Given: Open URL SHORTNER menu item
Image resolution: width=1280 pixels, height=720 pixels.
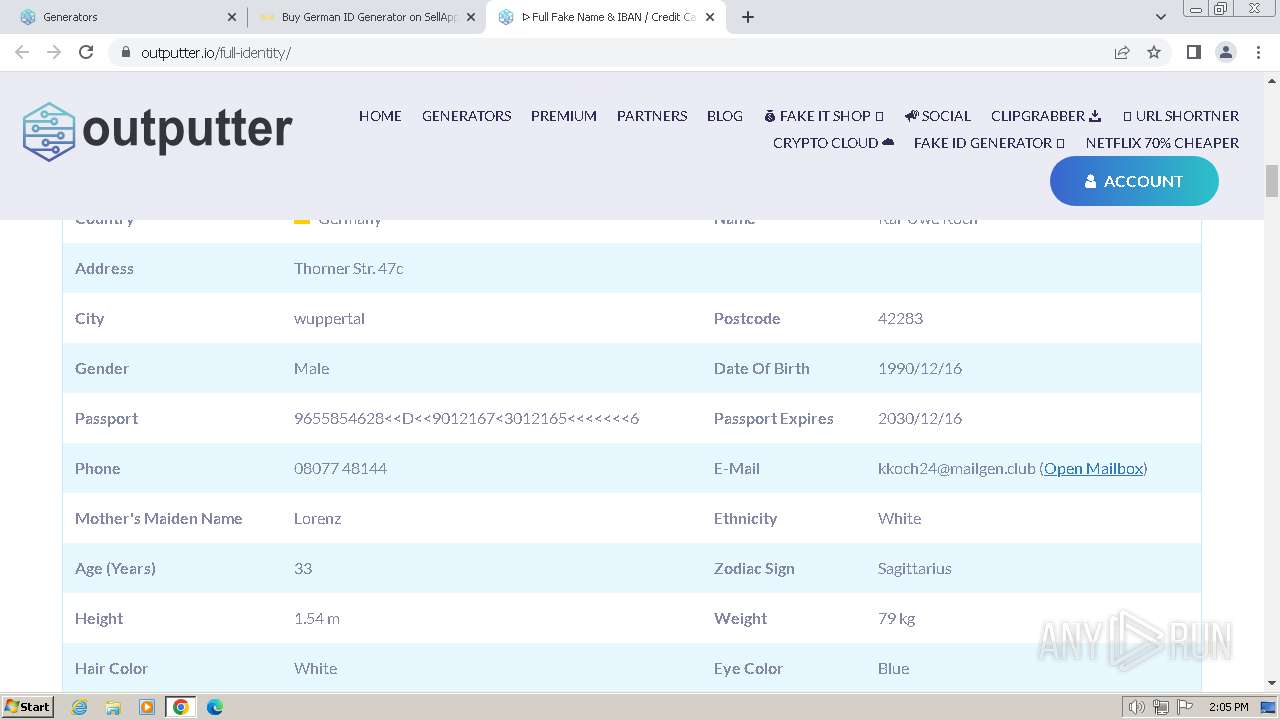Looking at the screenshot, I should 1181,116.
